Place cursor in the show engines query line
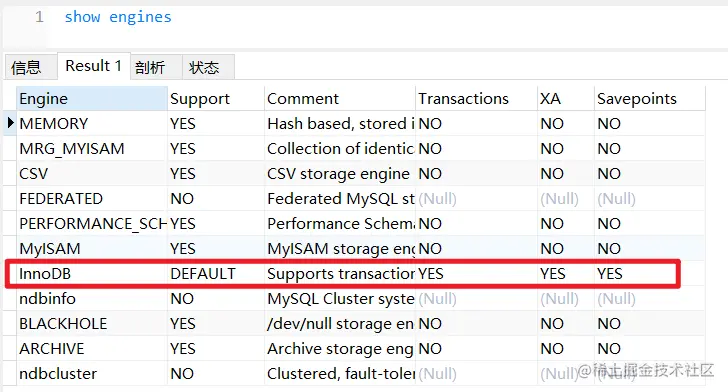The width and height of the screenshot is (728, 392). [118, 17]
